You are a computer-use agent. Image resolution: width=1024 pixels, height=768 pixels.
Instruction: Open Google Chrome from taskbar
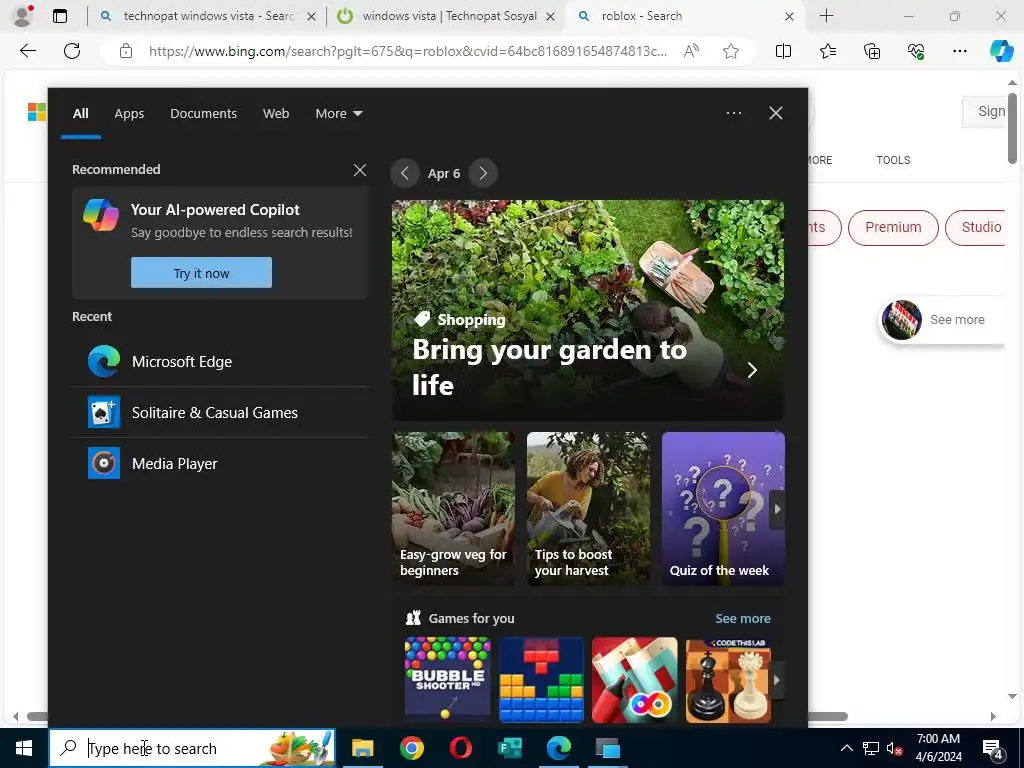411,748
